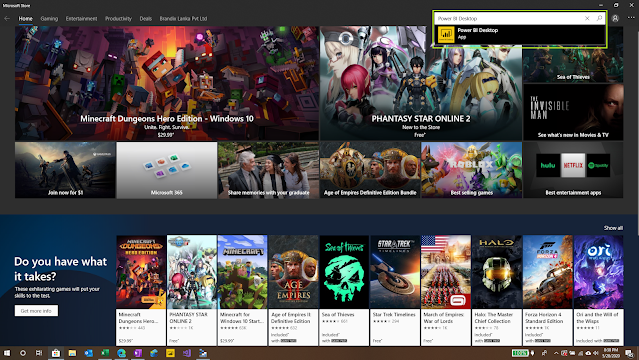Open the Entertainment tab

pos(82,18)
